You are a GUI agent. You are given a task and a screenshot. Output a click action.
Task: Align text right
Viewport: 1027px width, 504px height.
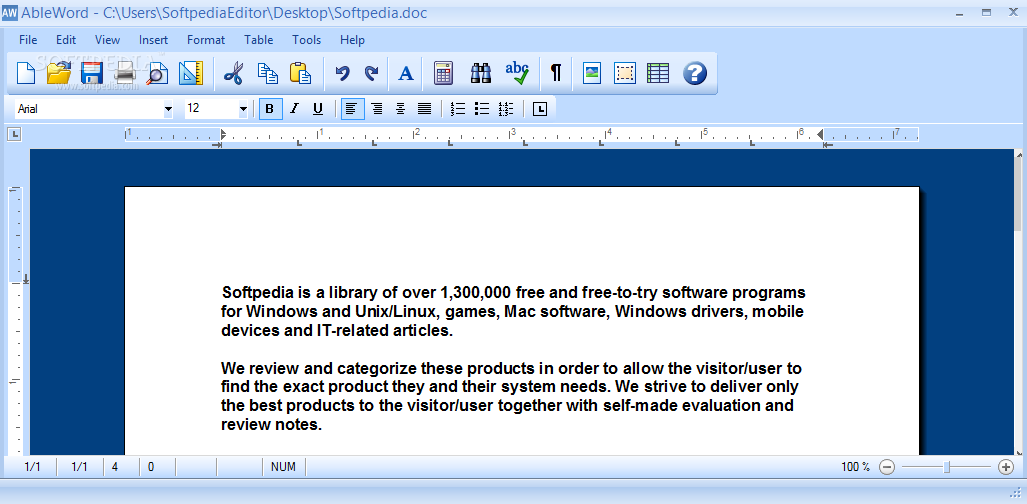[377, 109]
